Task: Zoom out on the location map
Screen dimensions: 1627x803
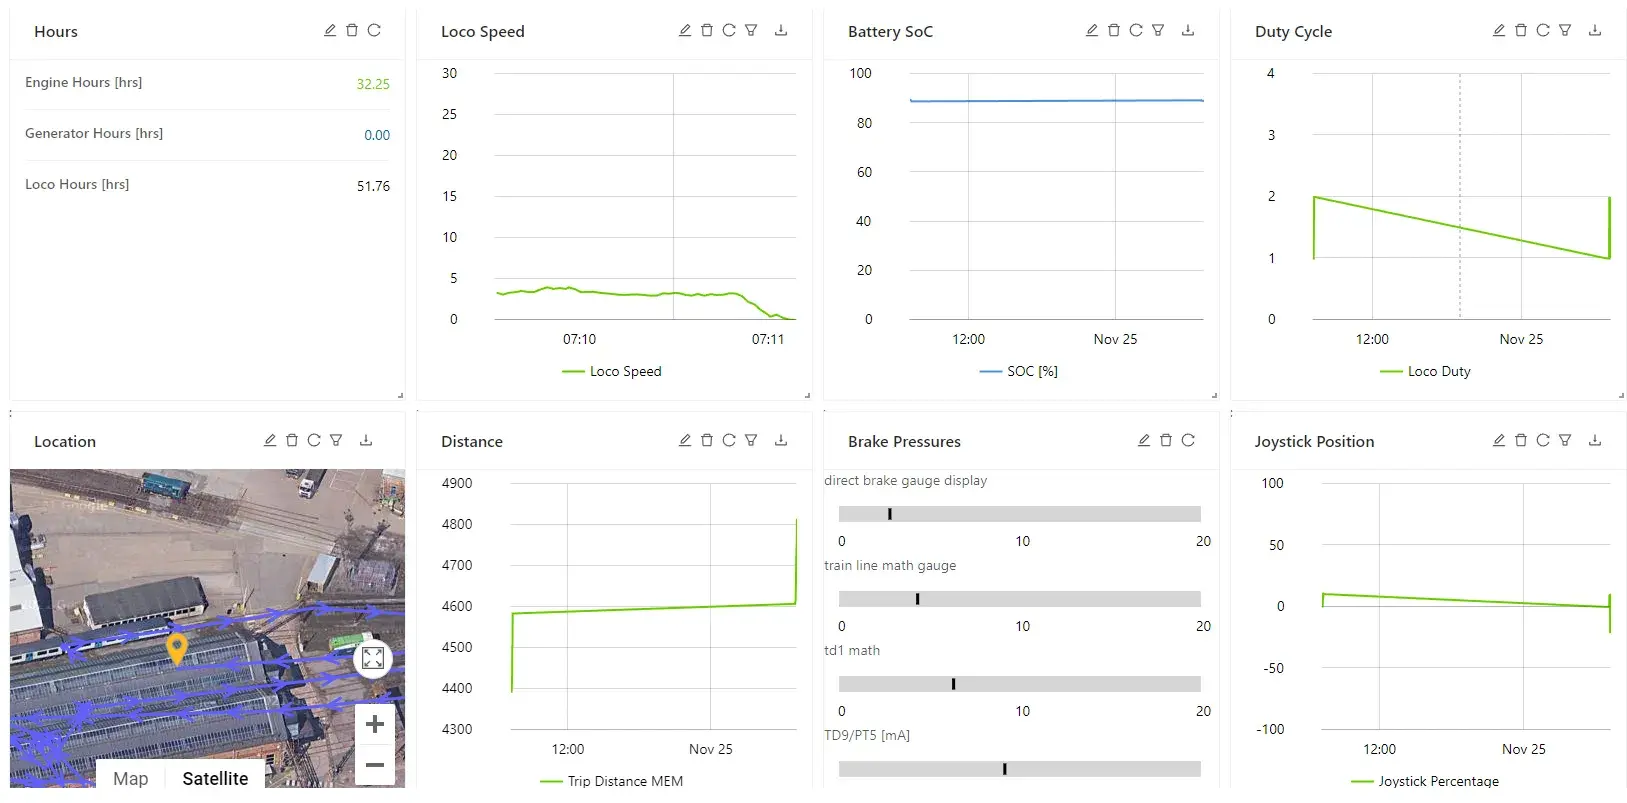Action: 375,766
